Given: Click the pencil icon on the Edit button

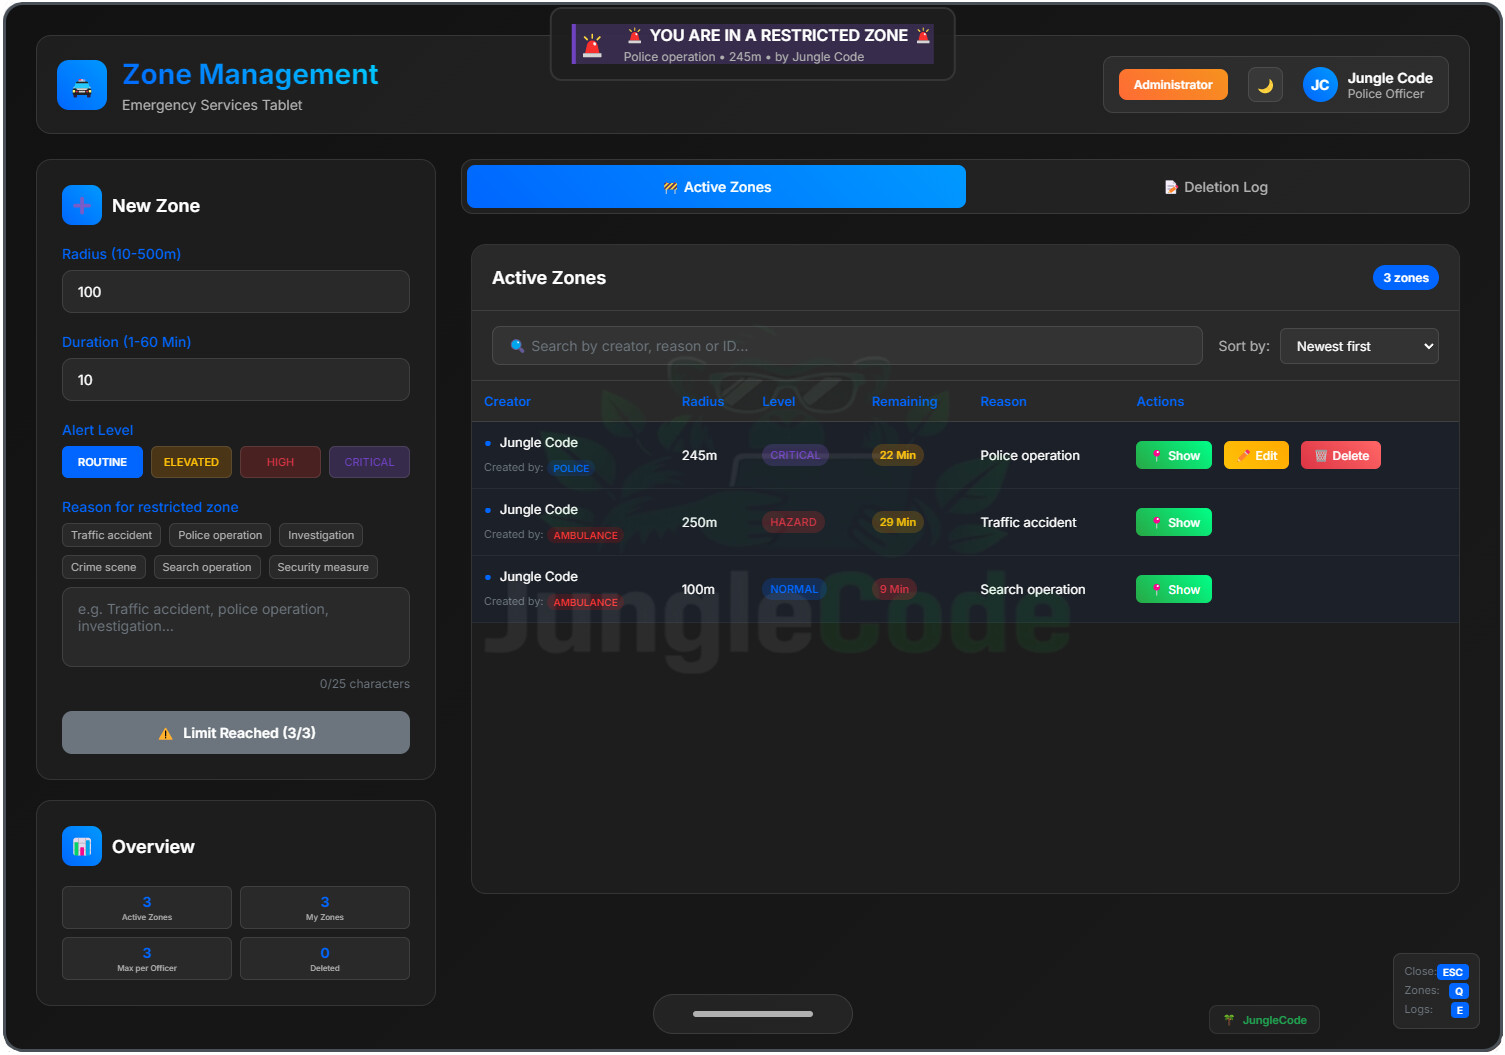Looking at the screenshot, I should pos(1243,455).
